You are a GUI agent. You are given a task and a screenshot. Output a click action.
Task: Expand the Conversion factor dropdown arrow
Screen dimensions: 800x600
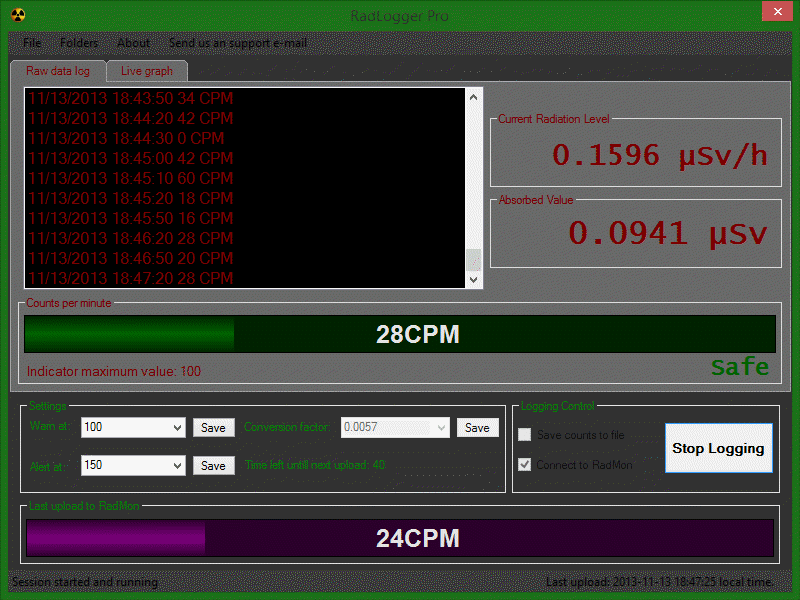coord(441,428)
